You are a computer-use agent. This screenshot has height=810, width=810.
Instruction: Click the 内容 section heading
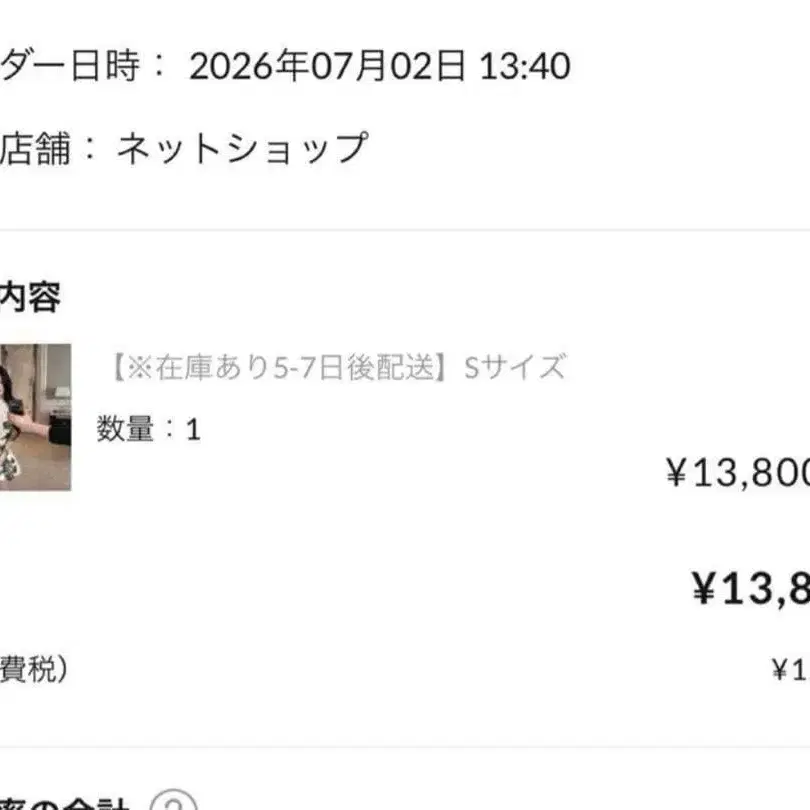tap(30, 297)
